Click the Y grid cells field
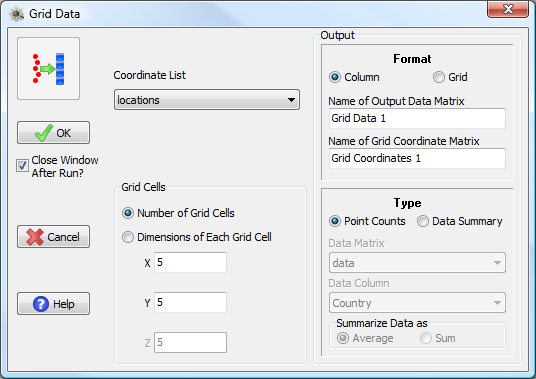536x379 pixels. pyautogui.click(x=190, y=302)
